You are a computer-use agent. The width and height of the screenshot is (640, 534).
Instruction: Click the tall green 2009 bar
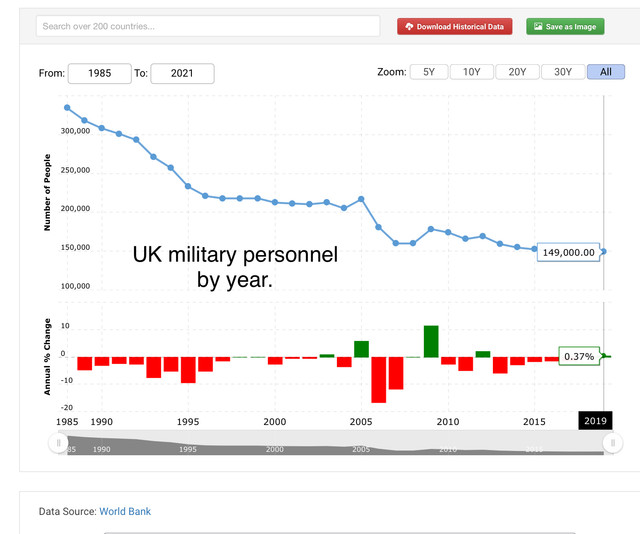coord(431,341)
